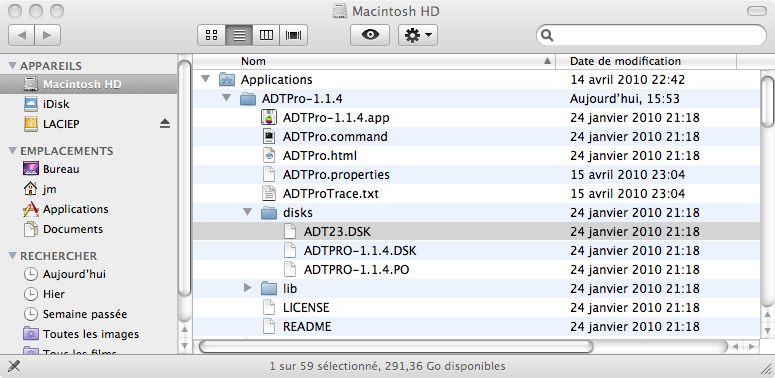Click the Applications folder icon in list

[226, 79]
